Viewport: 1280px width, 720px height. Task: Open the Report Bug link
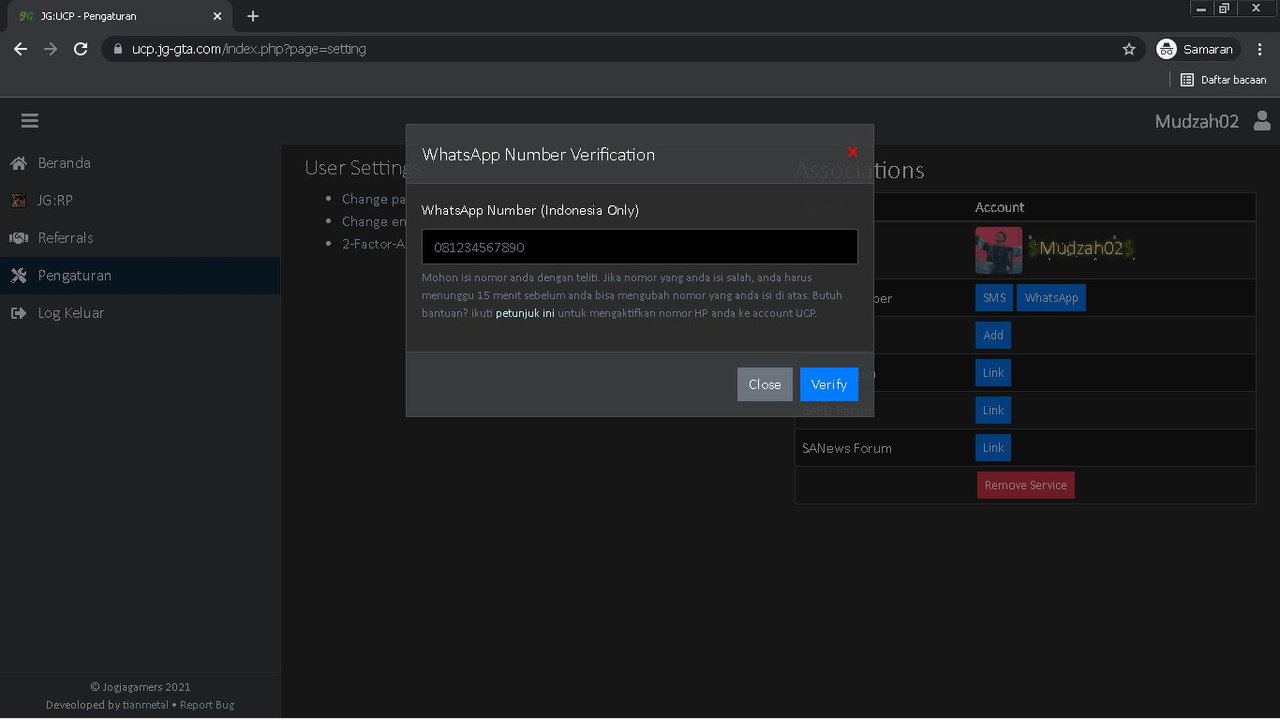coord(207,705)
